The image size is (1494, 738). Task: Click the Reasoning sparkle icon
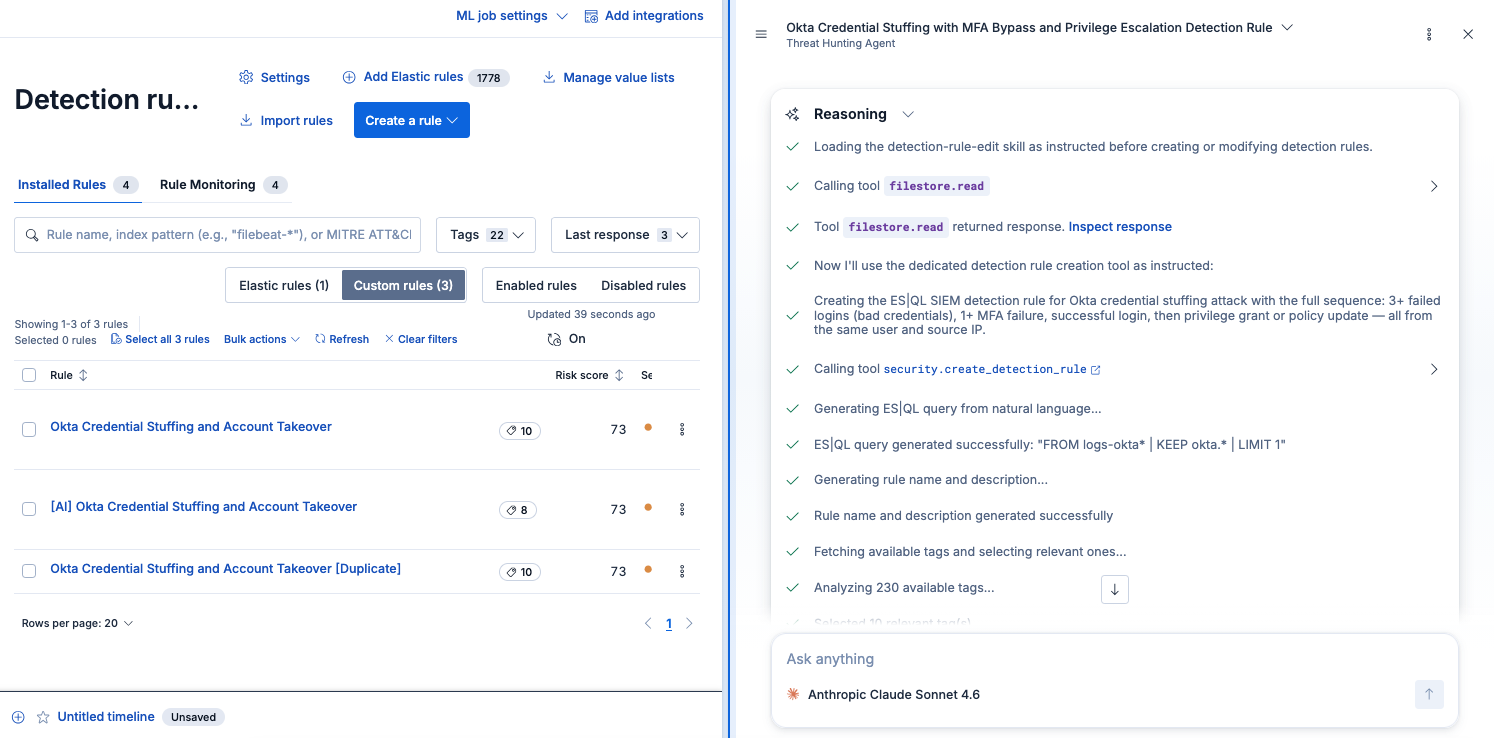793,114
